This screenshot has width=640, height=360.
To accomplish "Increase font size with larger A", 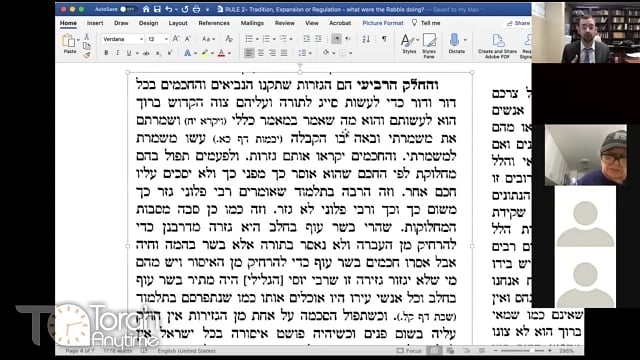I will [x=176, y=39].
